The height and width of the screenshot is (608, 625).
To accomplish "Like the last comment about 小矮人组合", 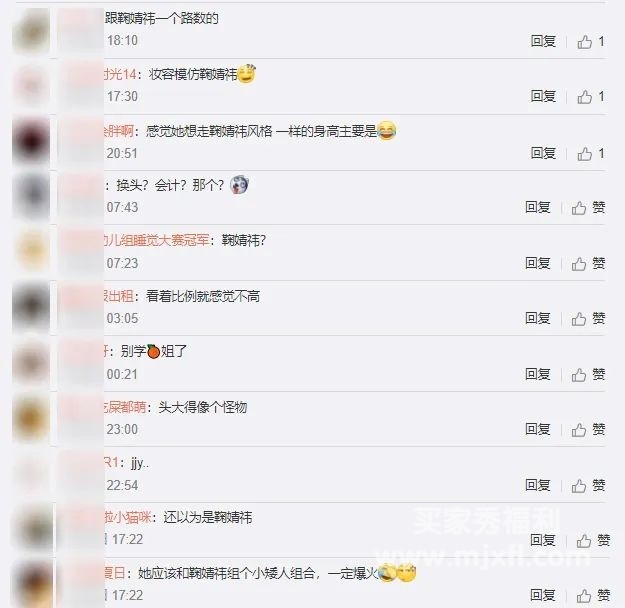I will (593, 596).
